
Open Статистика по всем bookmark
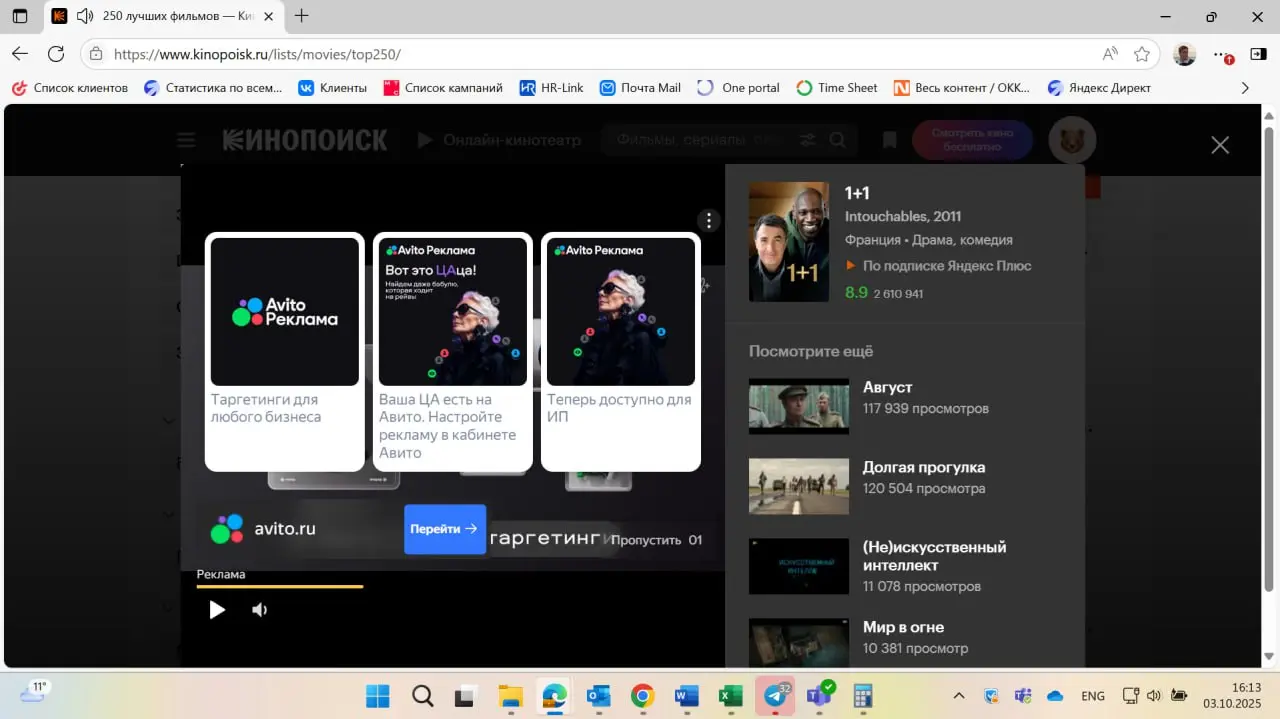(x=213, y=88)
